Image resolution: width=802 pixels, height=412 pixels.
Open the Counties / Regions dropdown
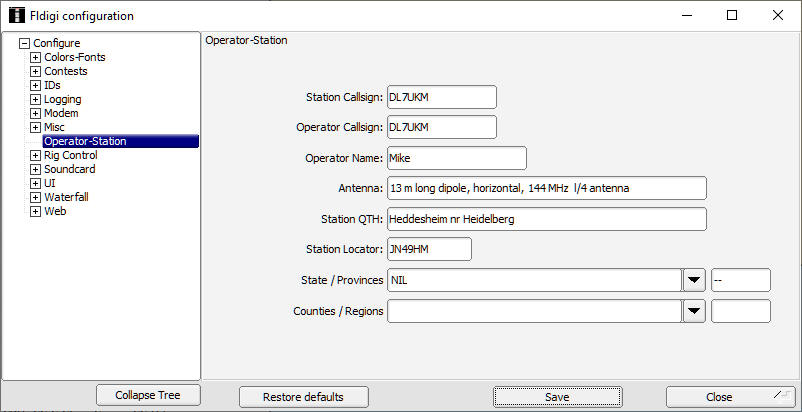click(694, 311)
